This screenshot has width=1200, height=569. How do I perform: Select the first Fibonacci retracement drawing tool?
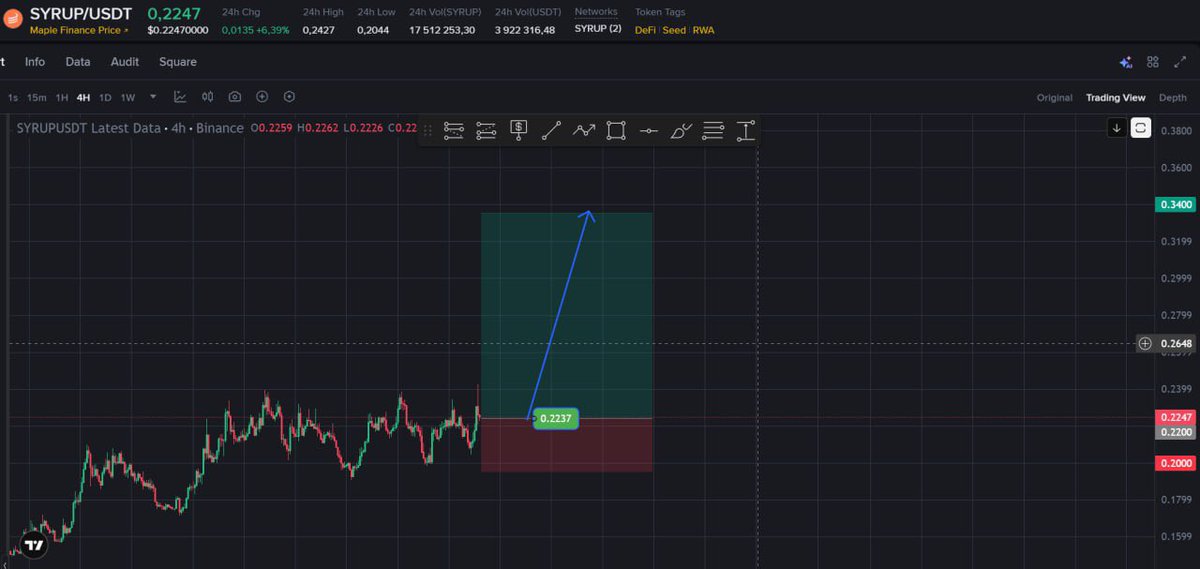[454, 130]
